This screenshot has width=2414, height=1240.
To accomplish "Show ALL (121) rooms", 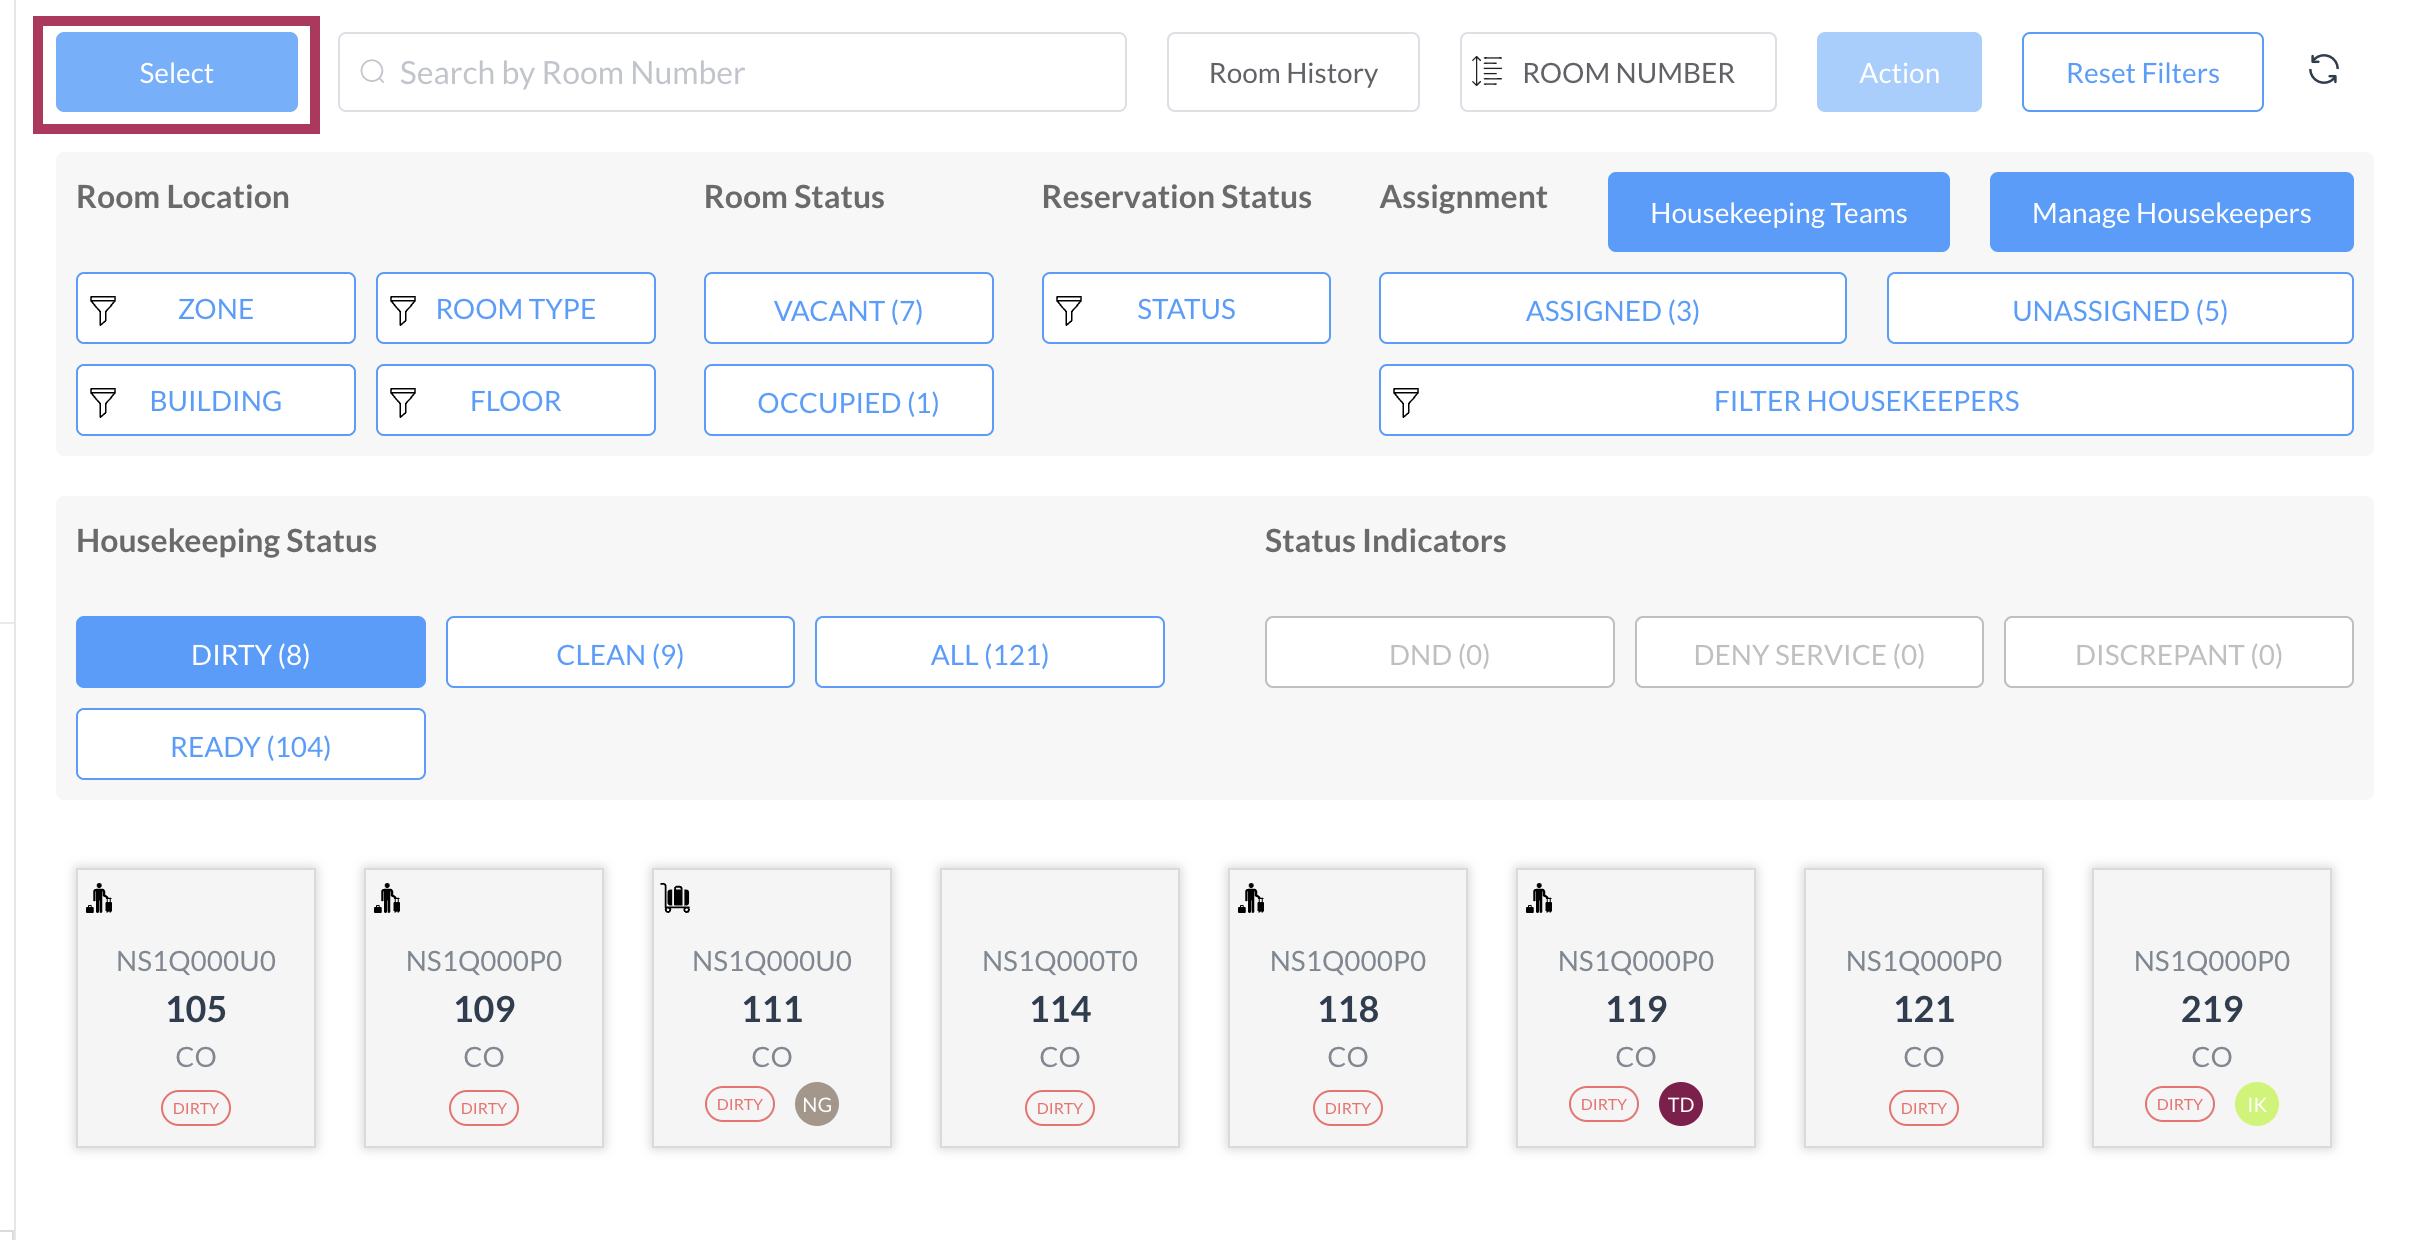I will tap(989, 653).
